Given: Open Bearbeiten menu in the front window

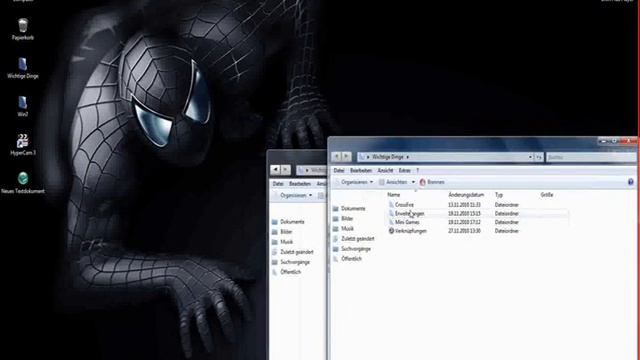Looking at the screenshot, I should click(x=361, y=170).
